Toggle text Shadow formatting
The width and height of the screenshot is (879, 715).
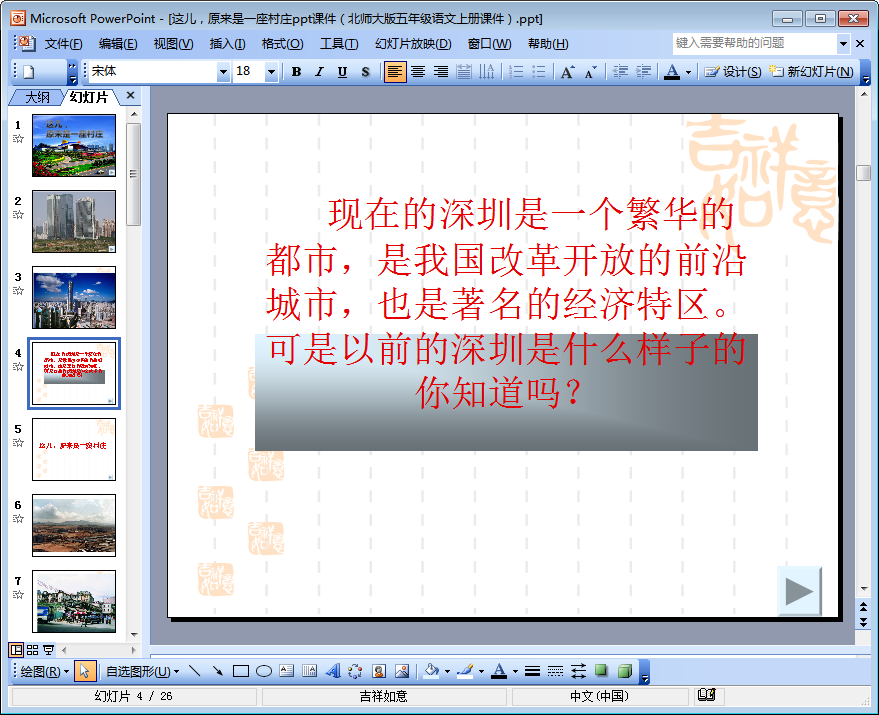pyautogui.click(x=366, y=72)
